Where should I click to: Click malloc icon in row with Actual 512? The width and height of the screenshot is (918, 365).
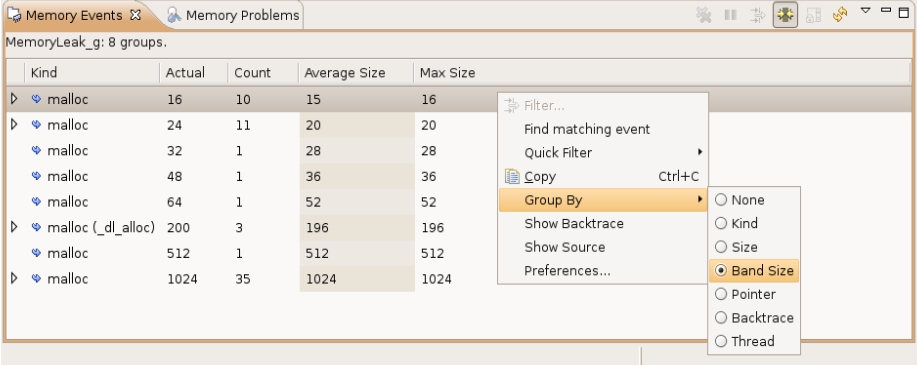pos(36,253)
